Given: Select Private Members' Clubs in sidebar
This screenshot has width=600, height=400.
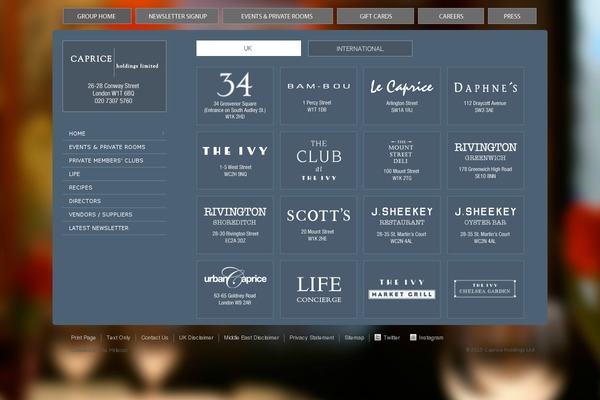Looking at the screenshot, I should coord(114,160).
